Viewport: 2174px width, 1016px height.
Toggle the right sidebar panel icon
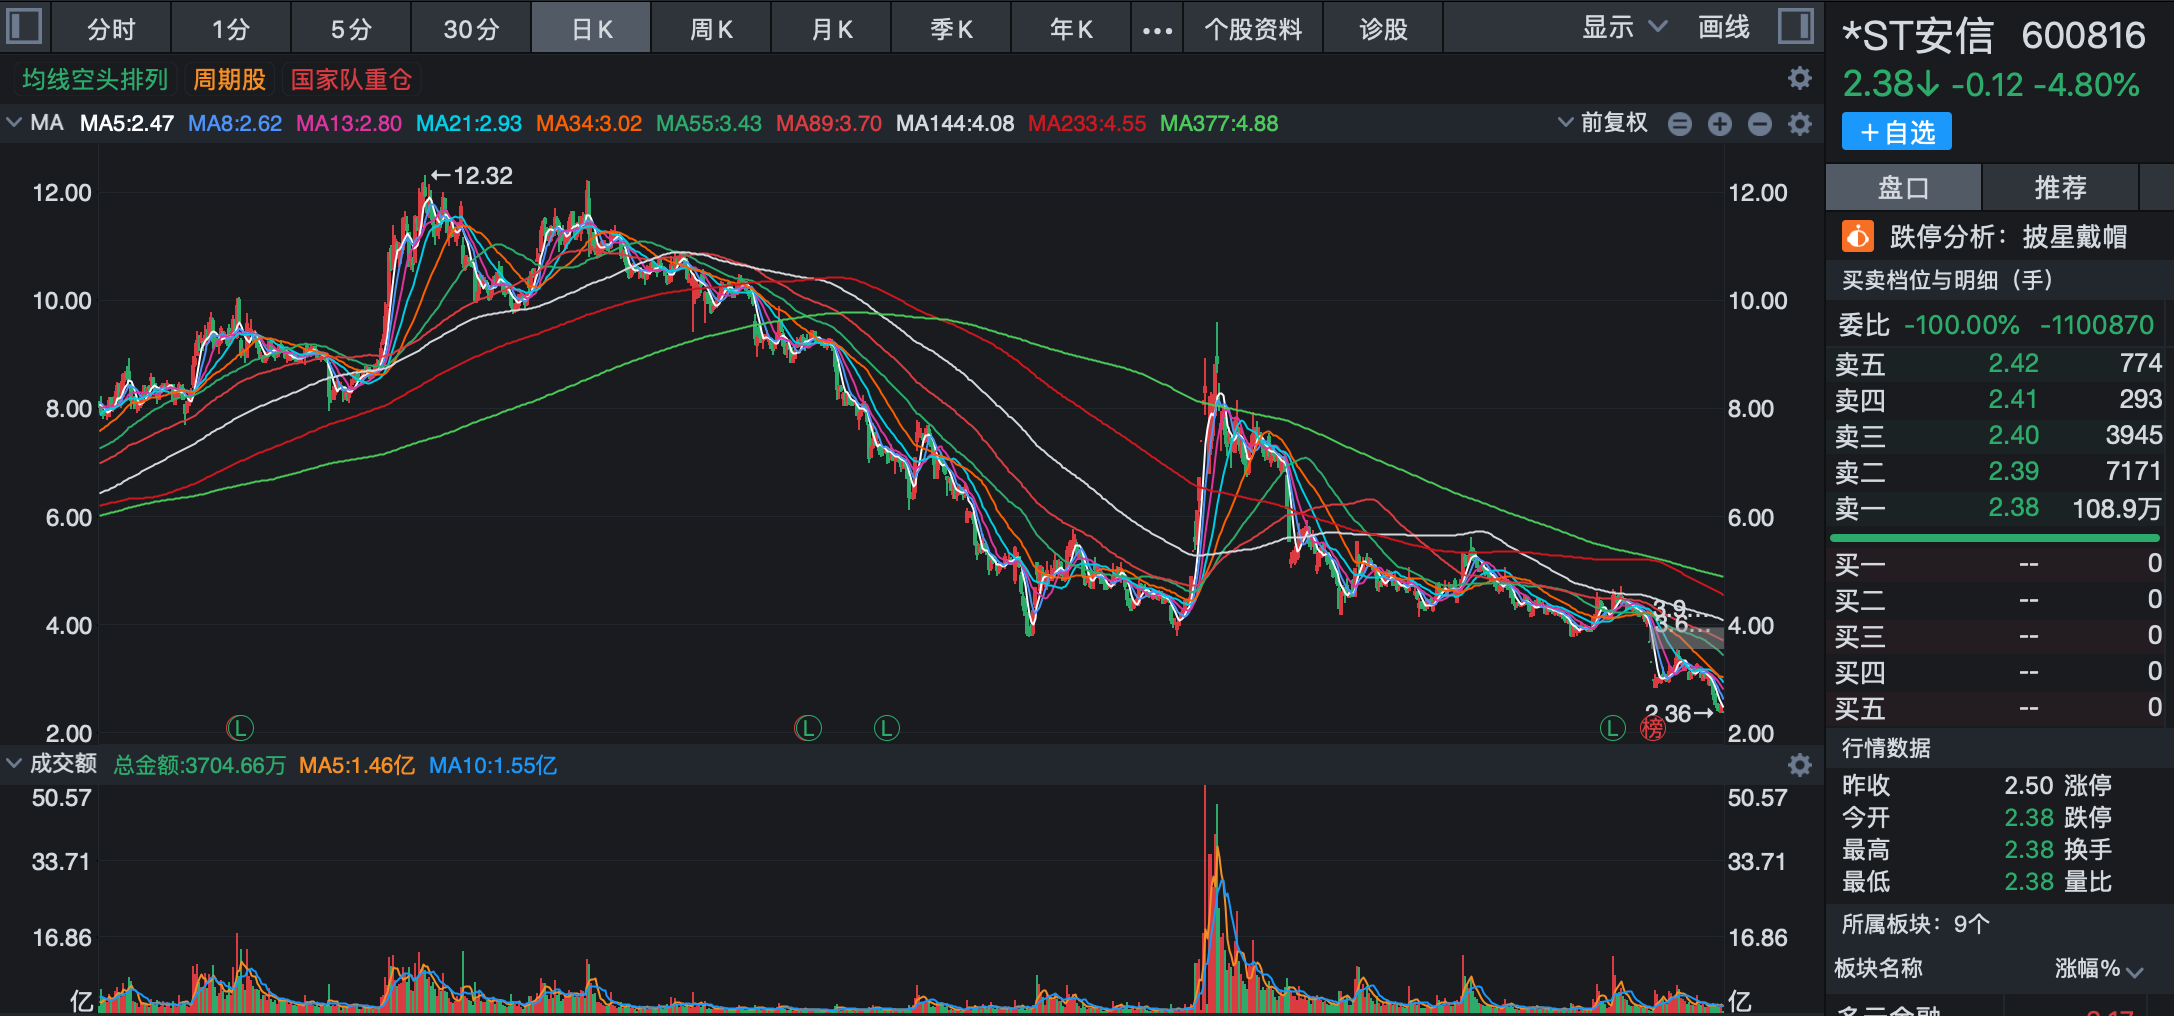coord(1795,26)
